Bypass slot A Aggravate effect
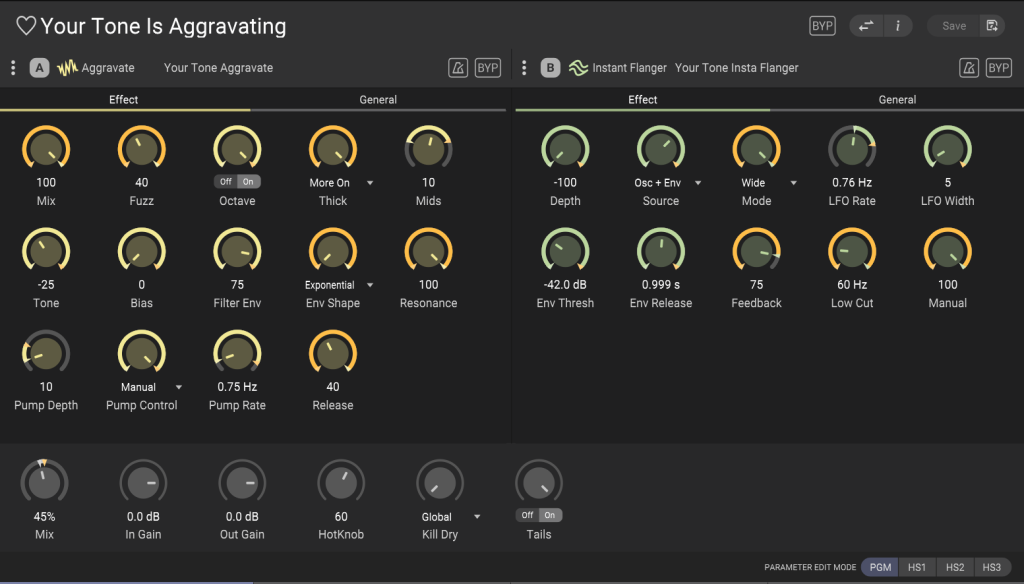This screenshot has width=1024, height=584. coord(487,68)
